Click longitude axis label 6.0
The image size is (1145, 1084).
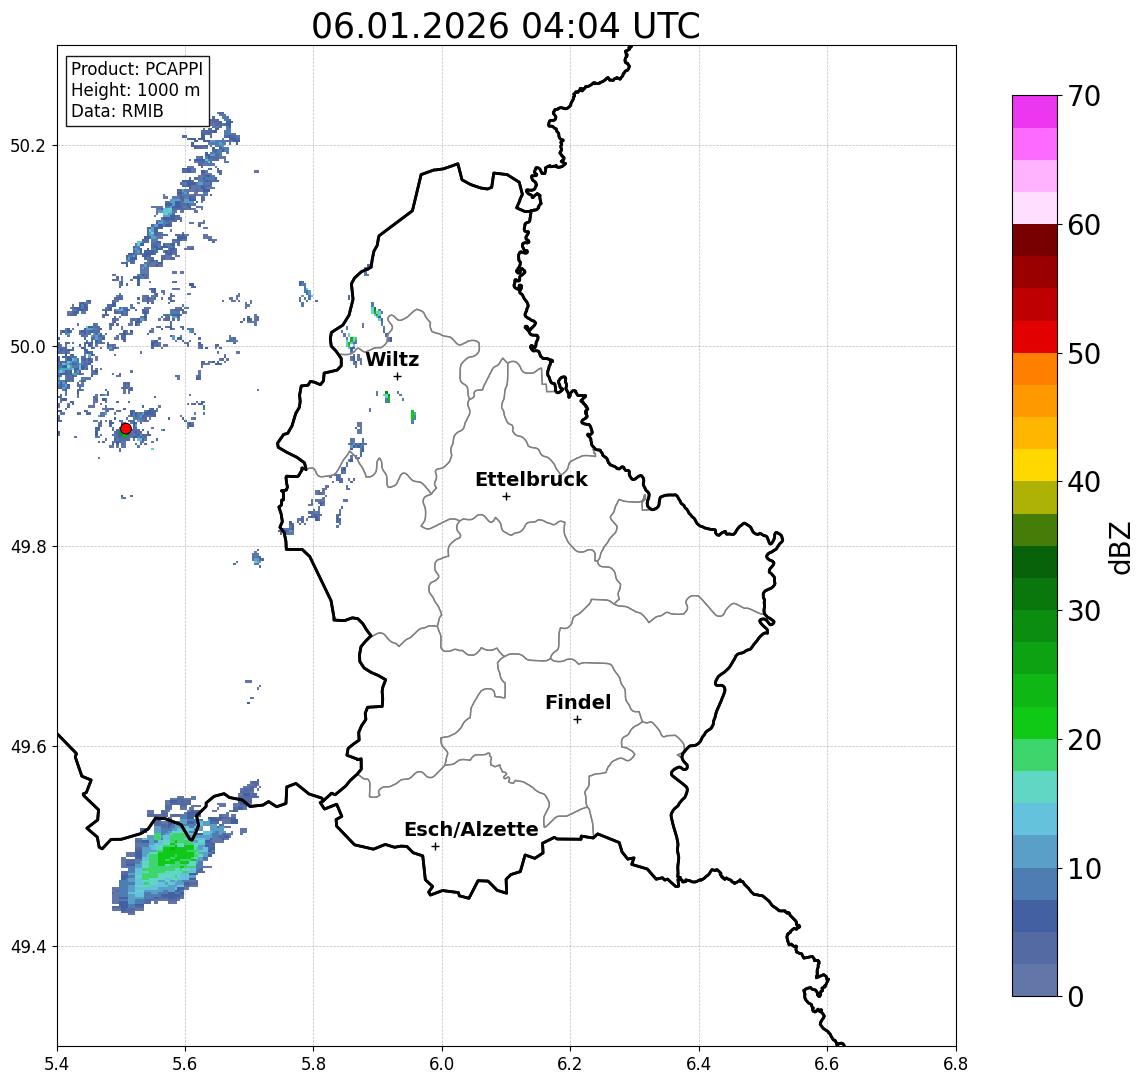[x=442, y=1064]
